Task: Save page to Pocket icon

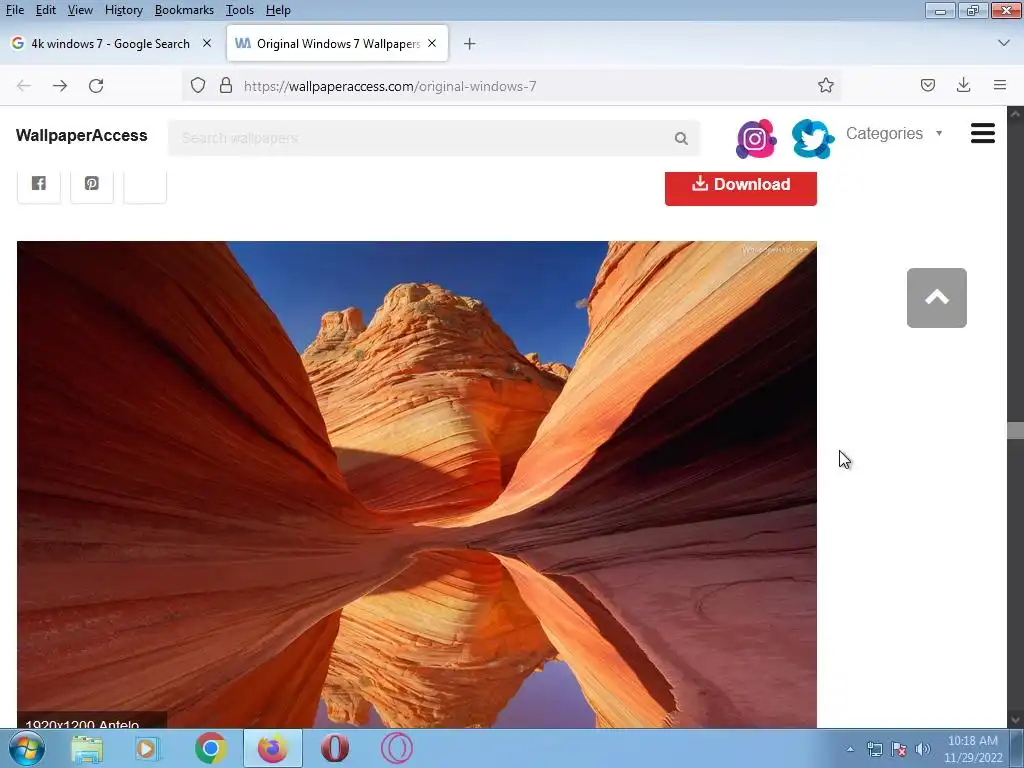Action: pyautogui.click(x=927, y=85)
